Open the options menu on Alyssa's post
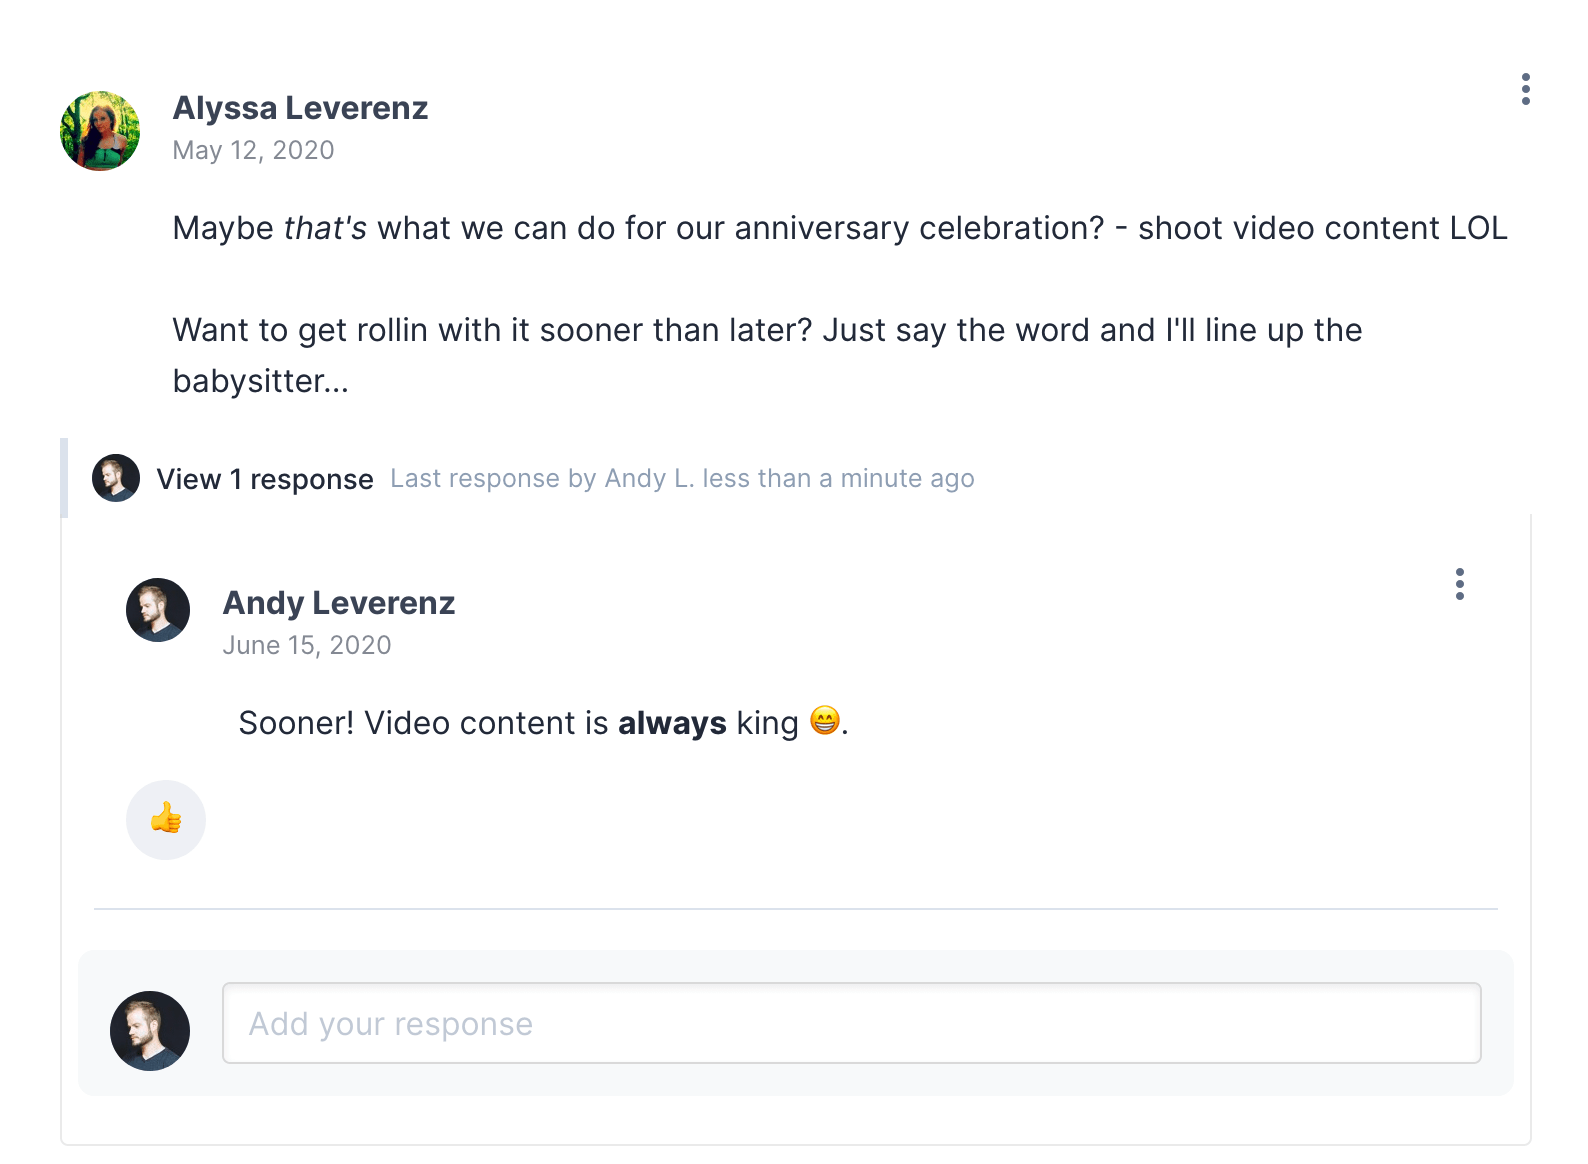This screenshot has width=1588, height=1164. tap(1525, 89)
